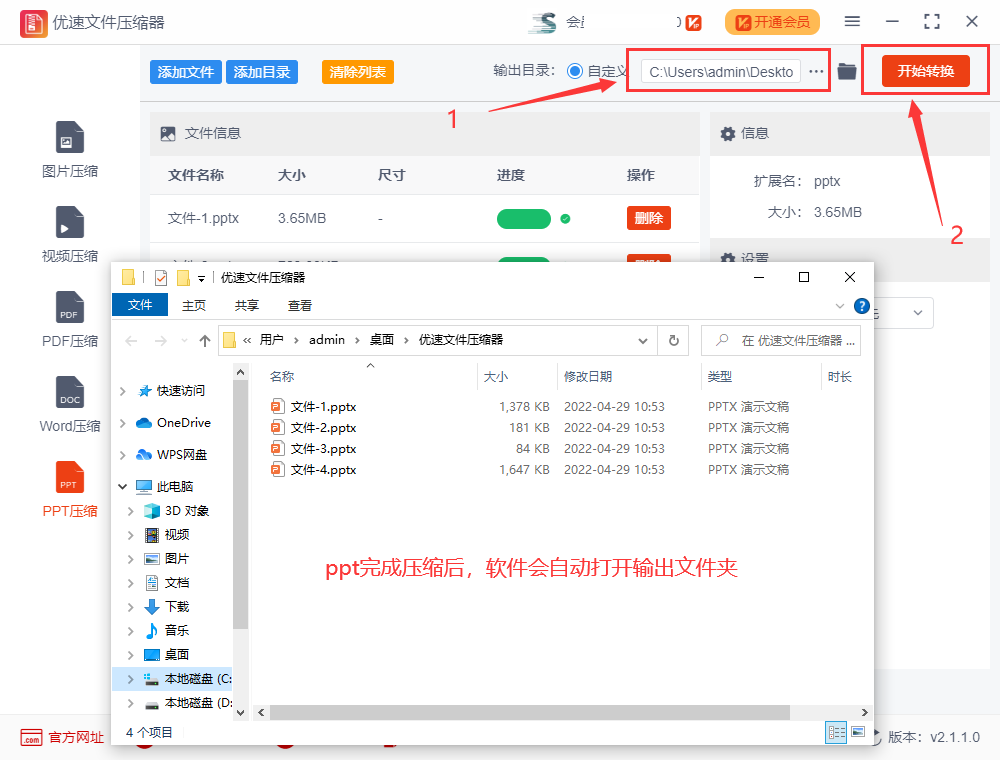Click the navigation pane vertical scrollbar
1000x760 pixels.
pyautogui.click(x=240, y=504)
